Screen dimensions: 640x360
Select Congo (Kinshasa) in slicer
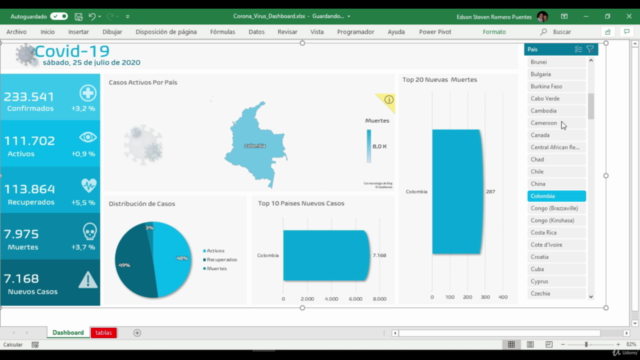click(557, 220)
